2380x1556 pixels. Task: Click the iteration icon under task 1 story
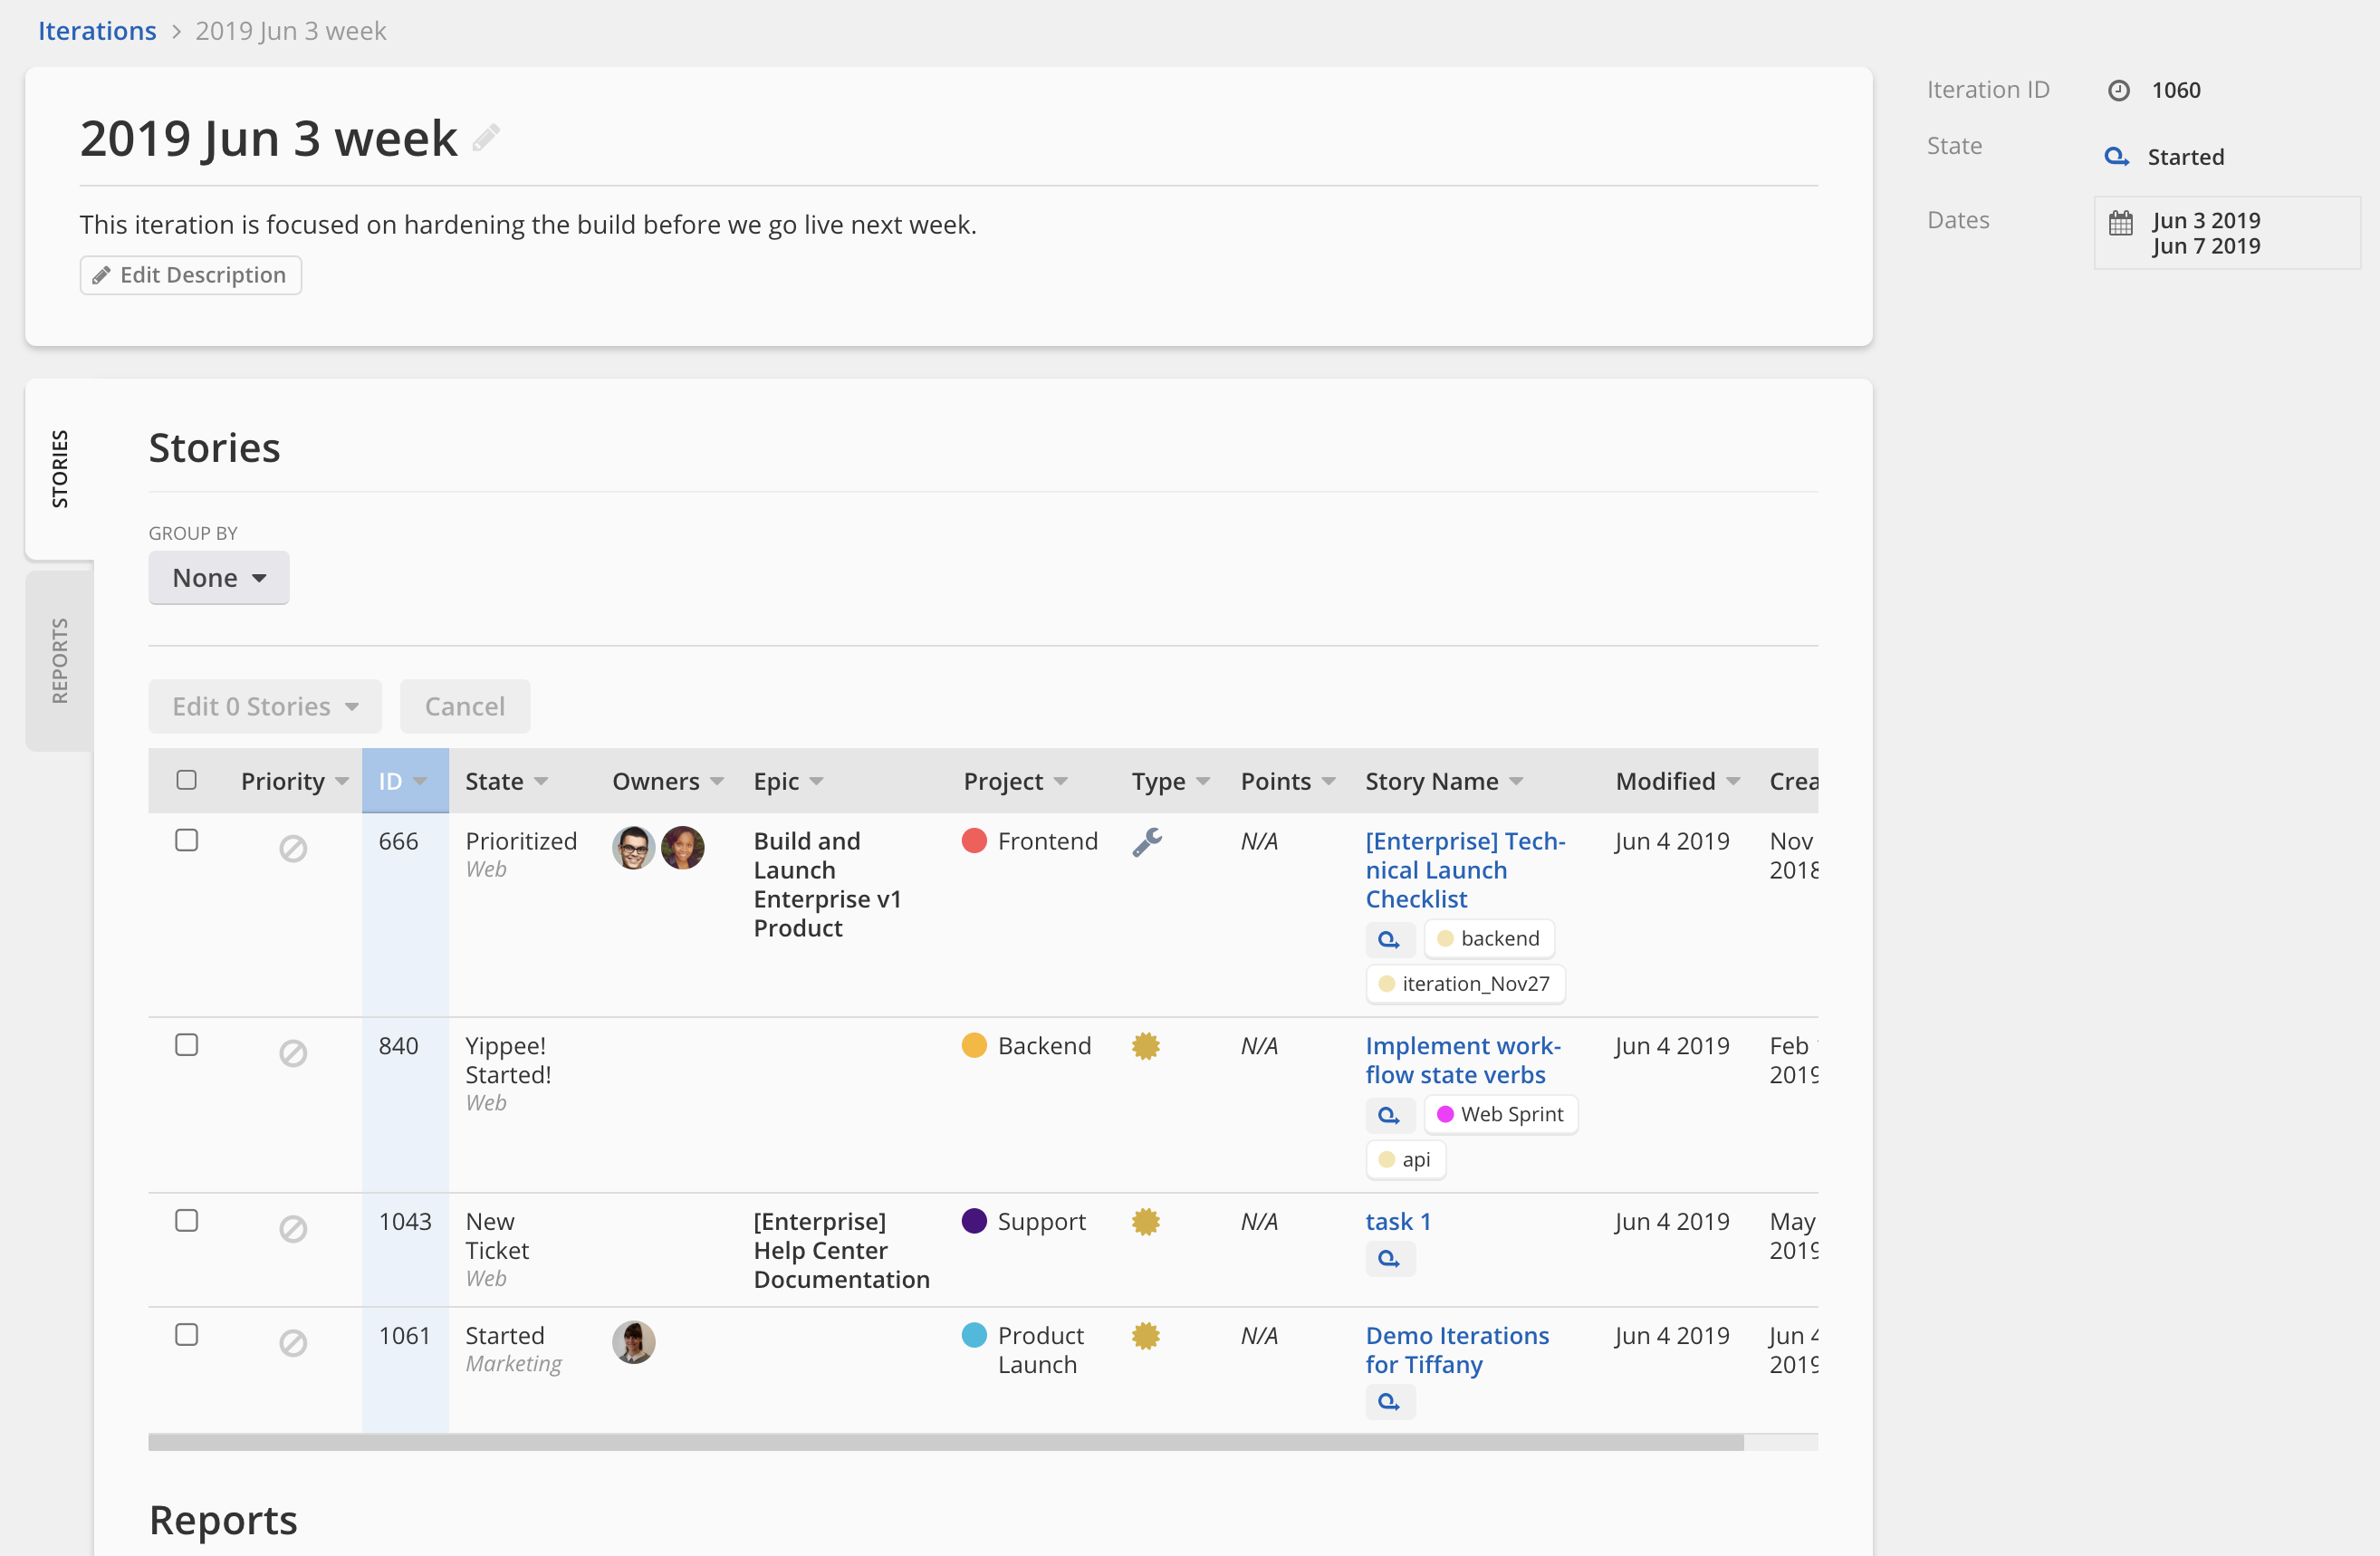pyautogui.click(x=1389, y=1259)
